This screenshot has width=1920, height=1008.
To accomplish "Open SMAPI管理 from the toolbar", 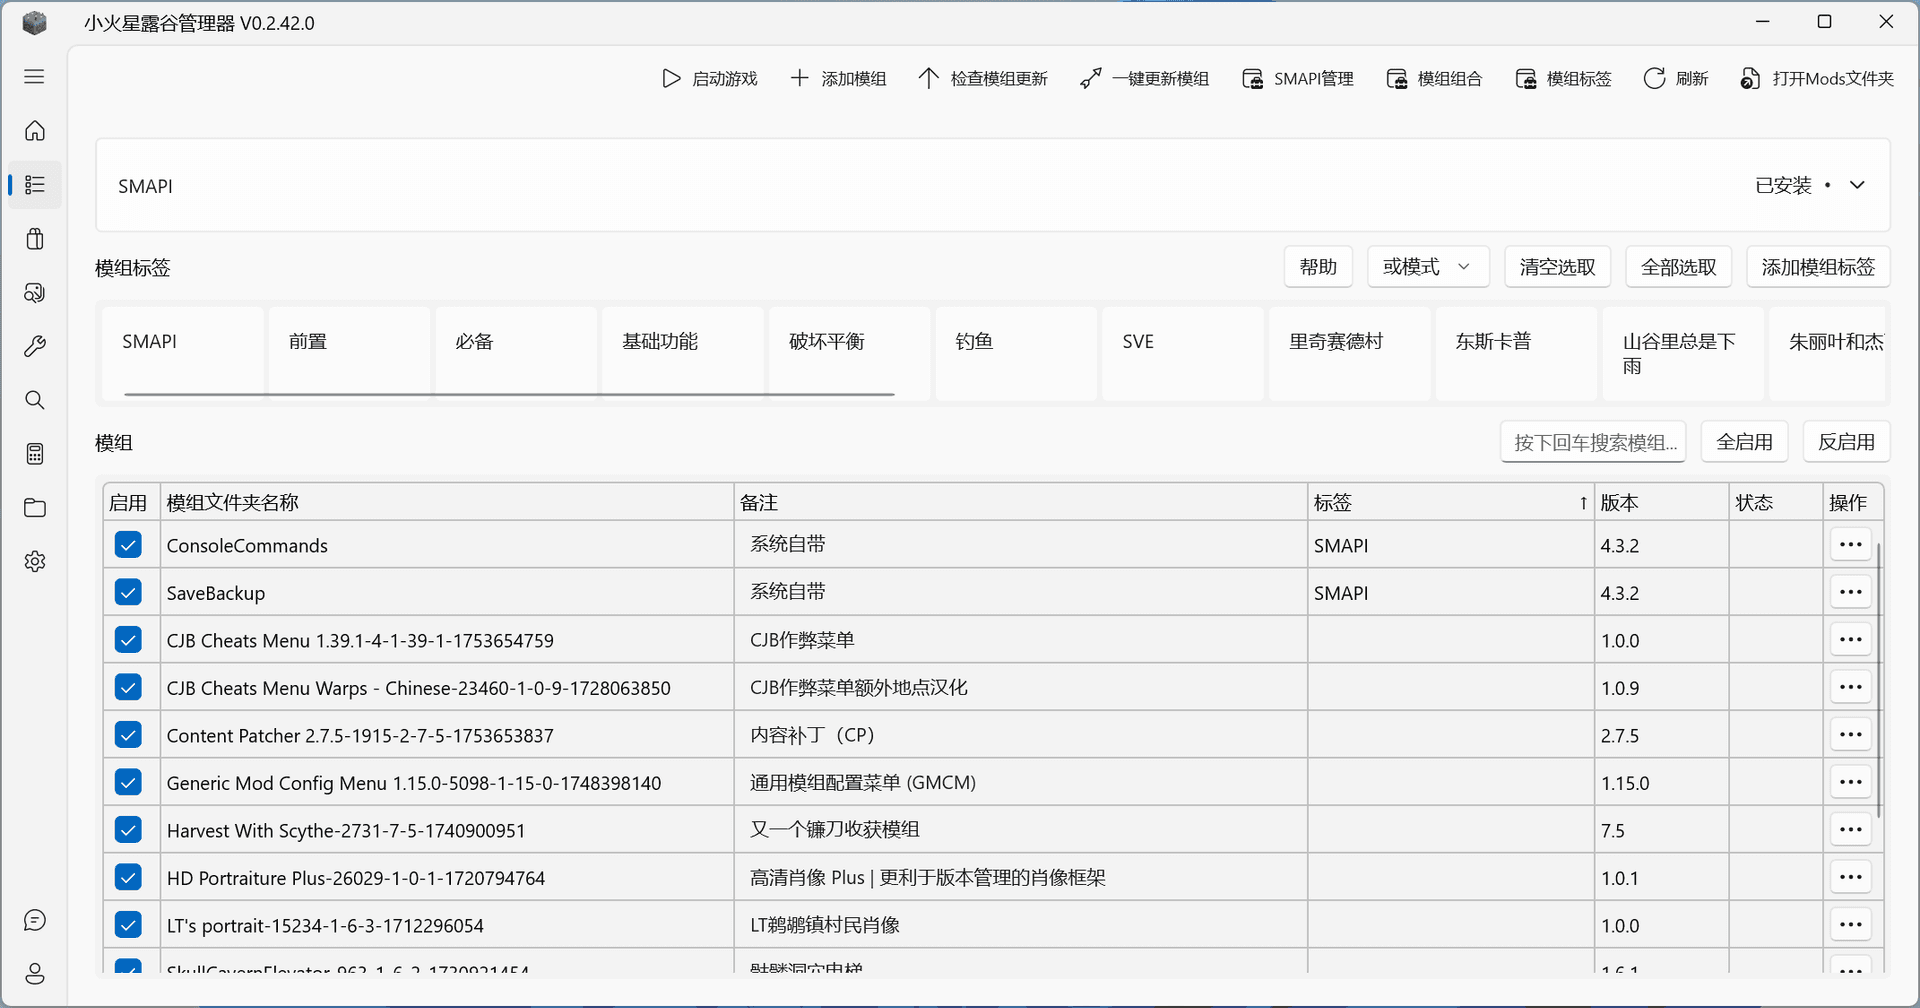I will [1297, 78].
